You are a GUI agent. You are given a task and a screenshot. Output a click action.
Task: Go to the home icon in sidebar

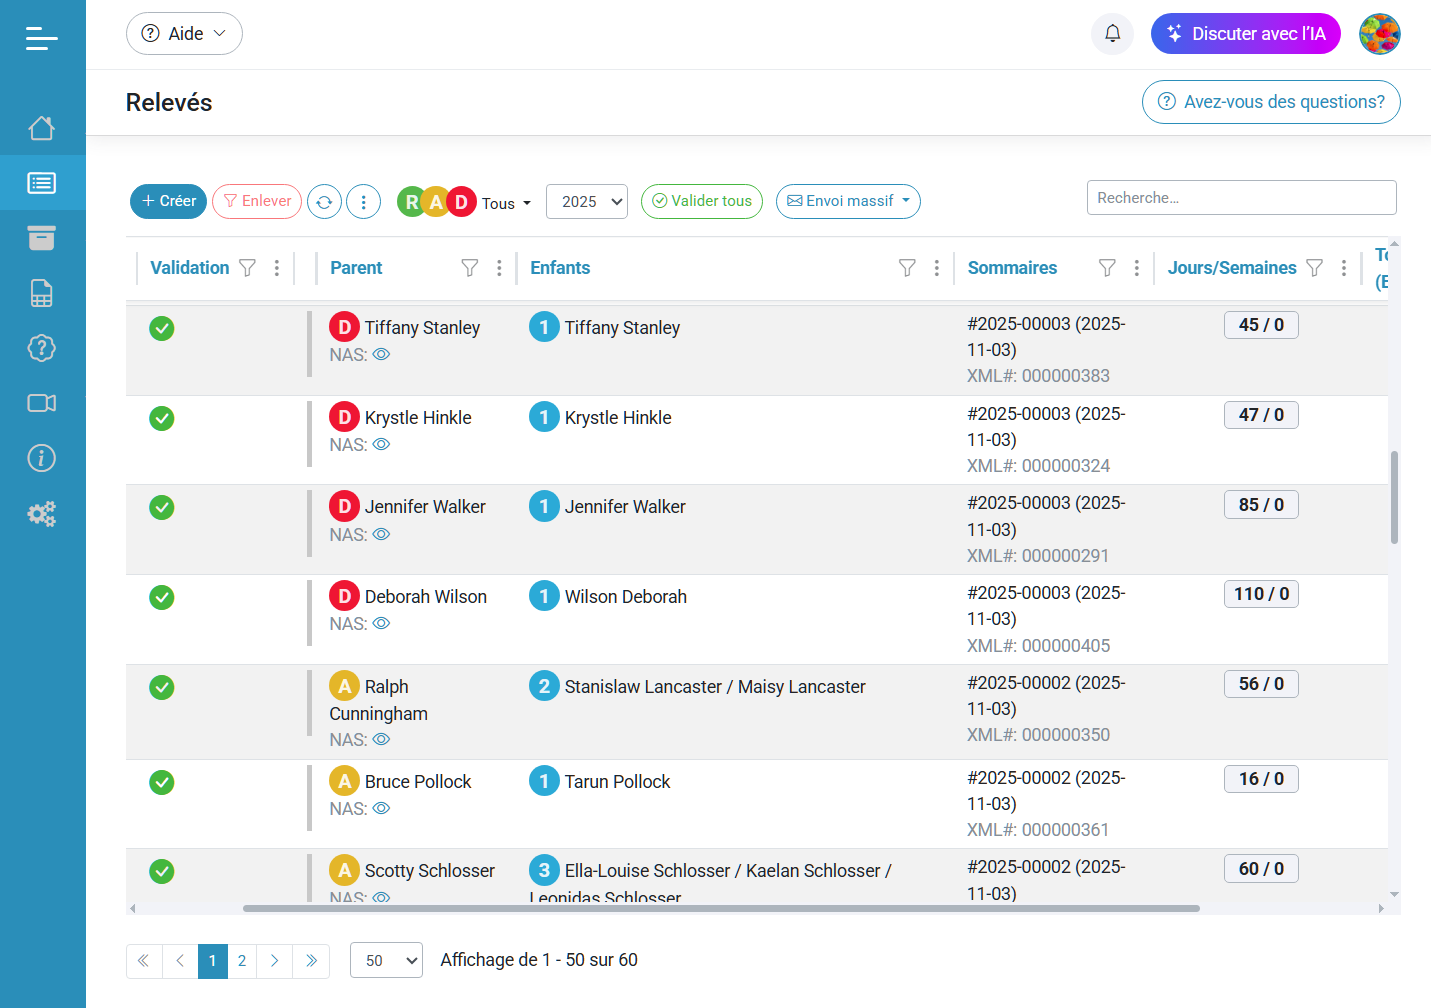coord(42,128)
